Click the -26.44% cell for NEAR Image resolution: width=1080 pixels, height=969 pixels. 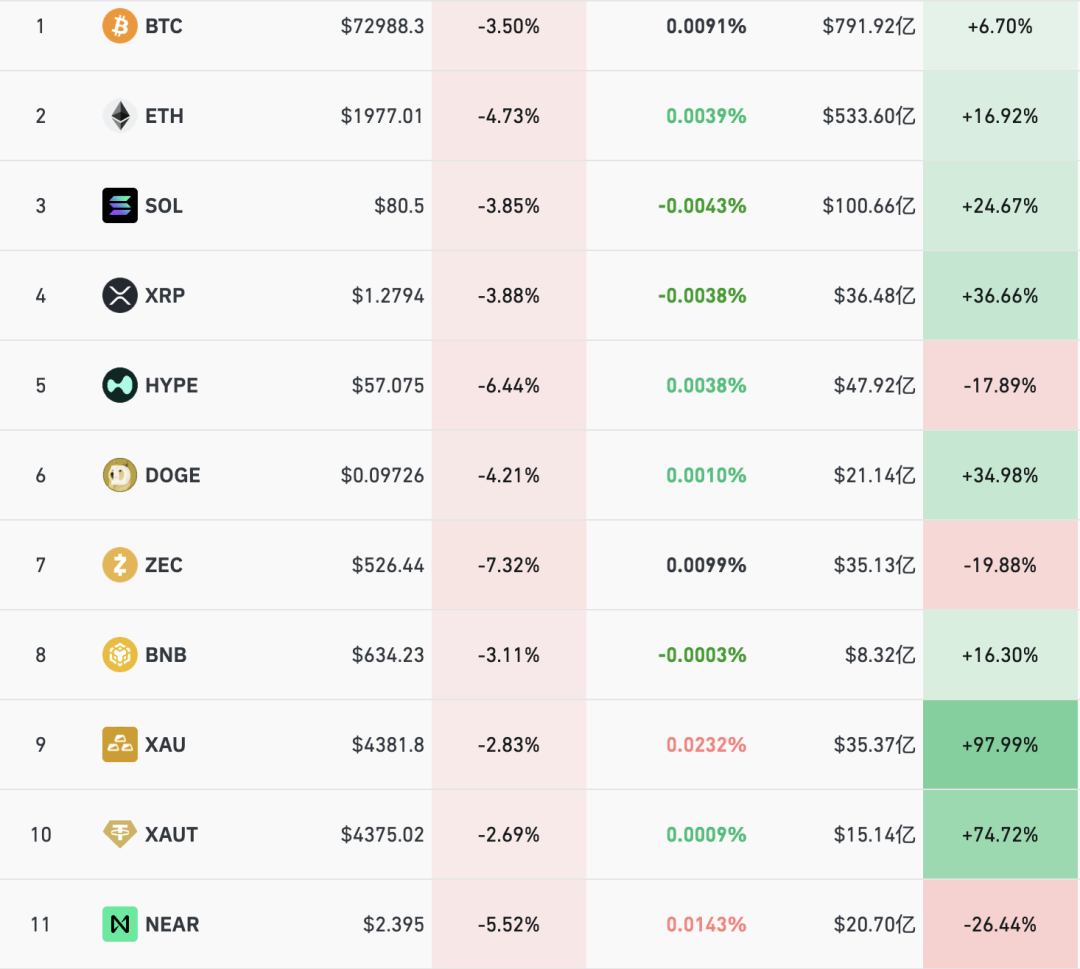[x=1000, y=924]
